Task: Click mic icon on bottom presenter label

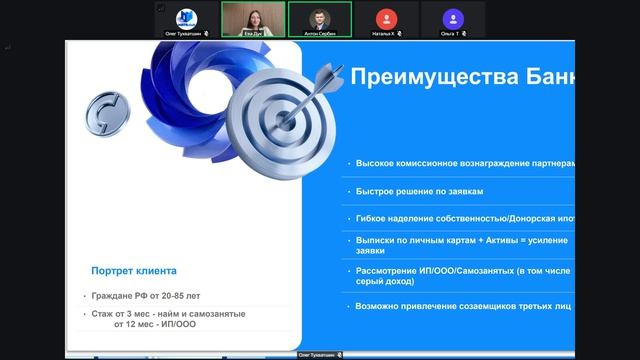Action: (x=340, y=355)
